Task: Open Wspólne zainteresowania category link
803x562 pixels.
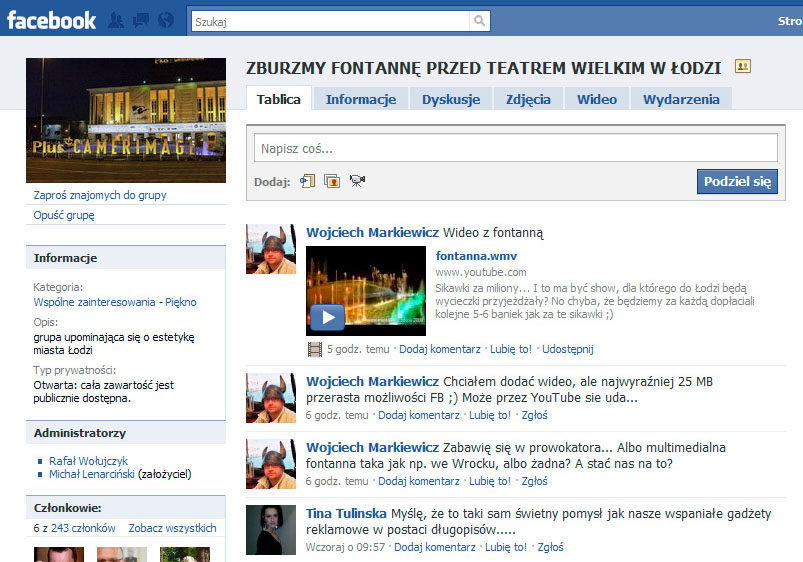Action: [94, 302]
